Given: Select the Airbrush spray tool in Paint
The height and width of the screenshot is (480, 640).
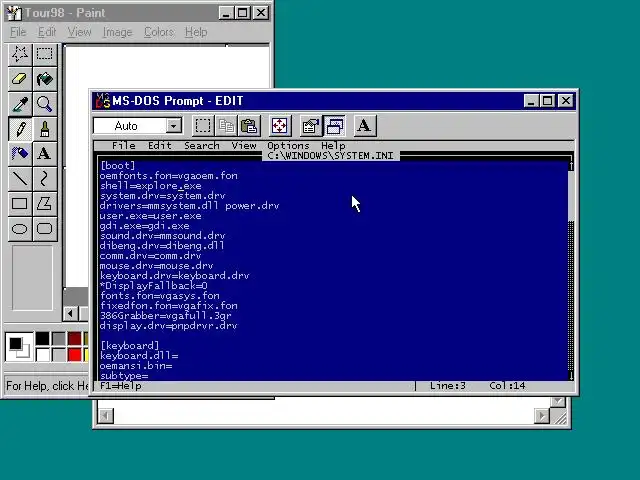Looking at the screenshot, I should [x=20, y=154].
